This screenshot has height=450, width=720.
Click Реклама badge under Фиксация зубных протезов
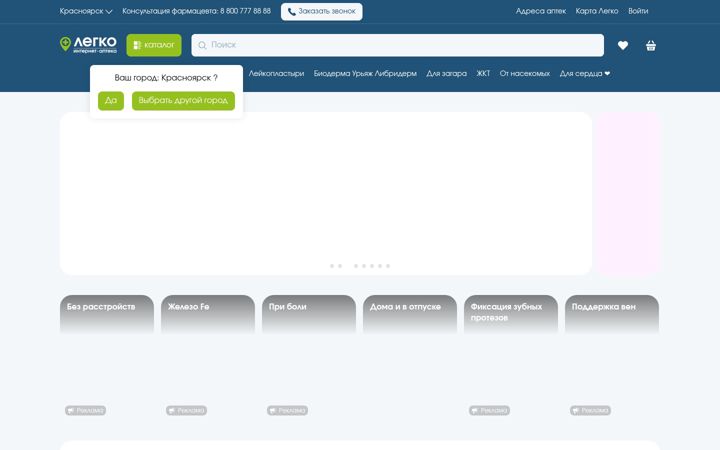pos(489,410)
